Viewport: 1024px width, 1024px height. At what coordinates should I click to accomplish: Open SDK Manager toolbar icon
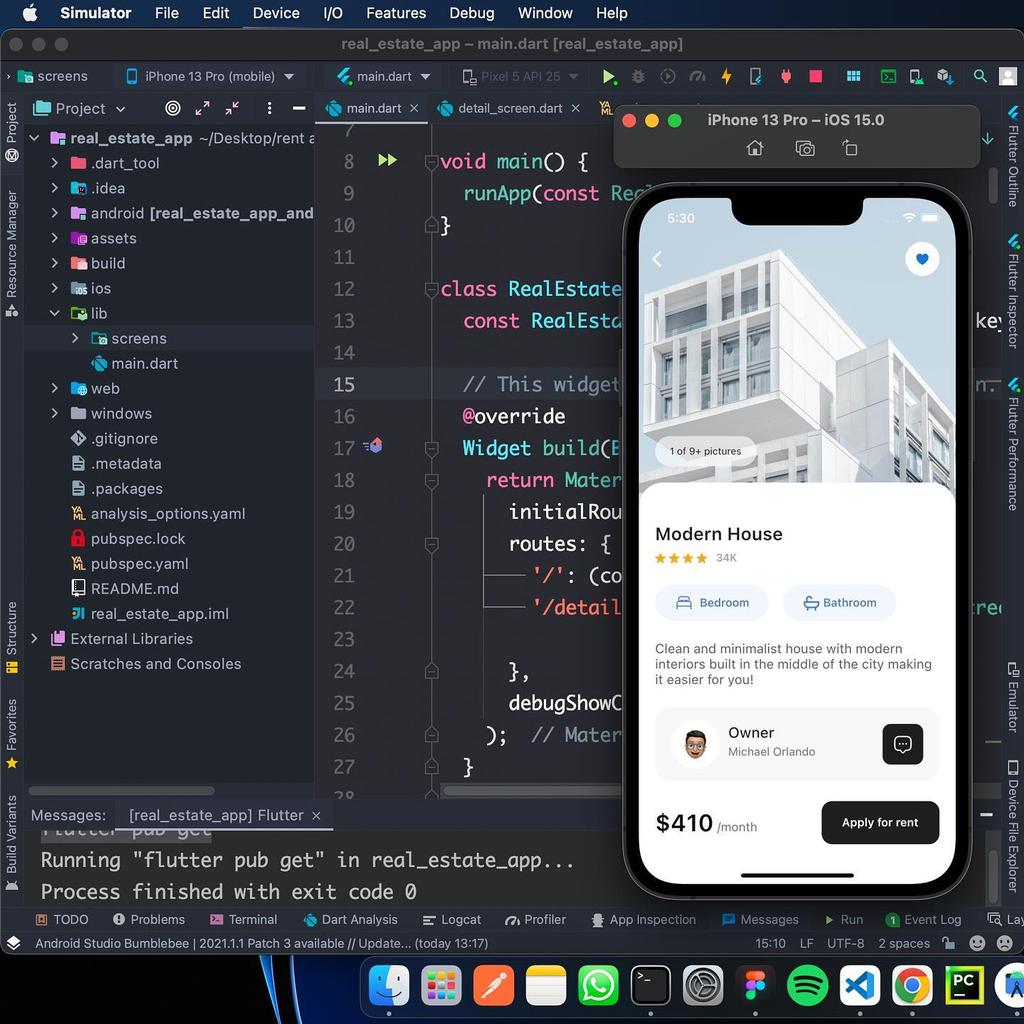point(945,76)
